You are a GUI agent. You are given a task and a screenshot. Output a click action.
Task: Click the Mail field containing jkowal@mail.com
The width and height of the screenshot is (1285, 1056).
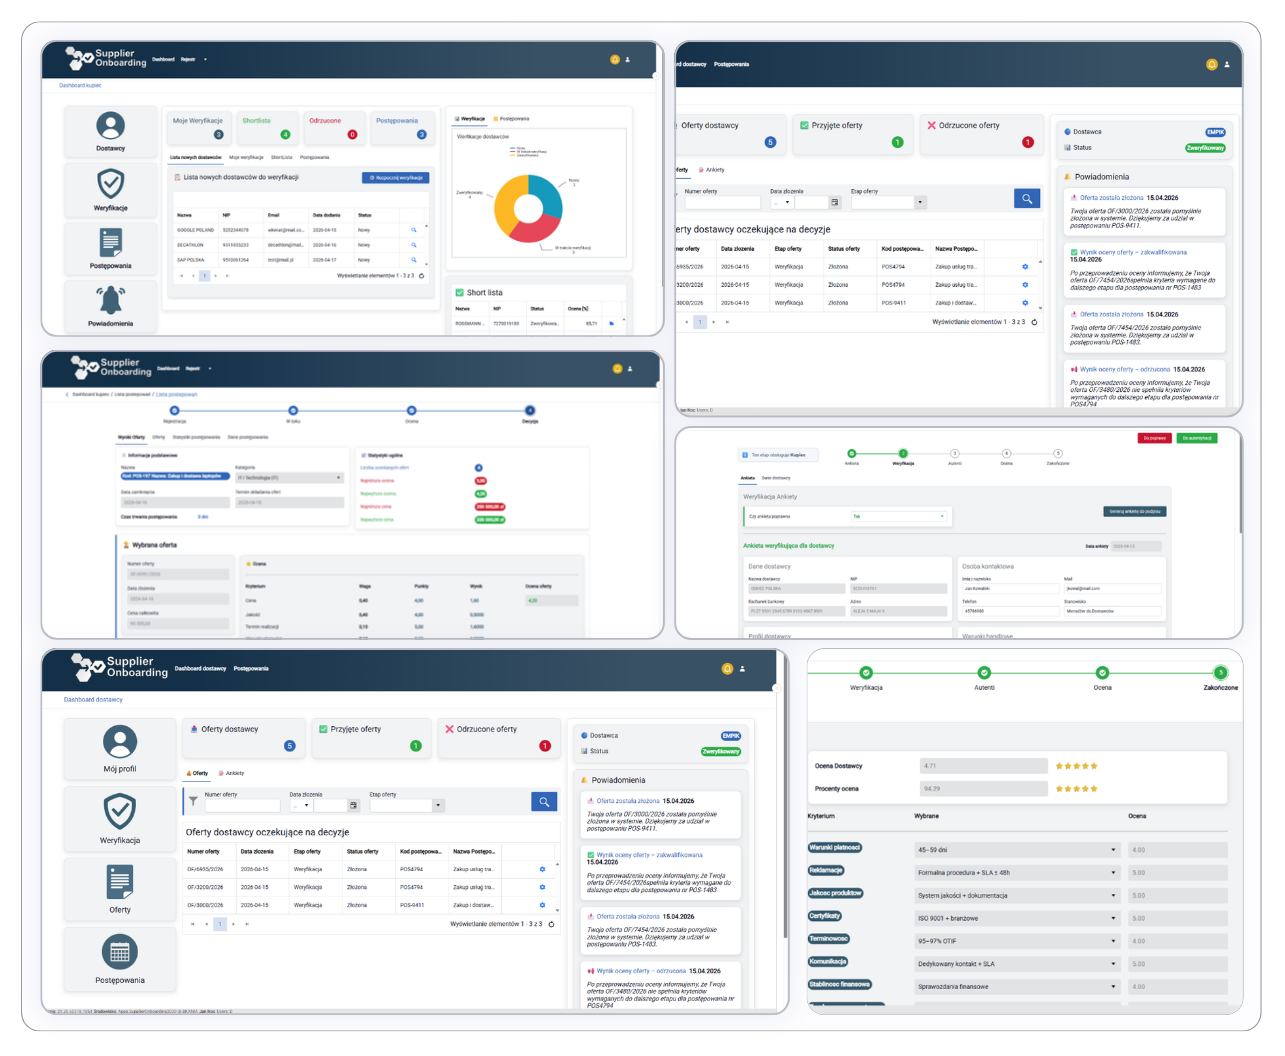(x=1112, y=588)
